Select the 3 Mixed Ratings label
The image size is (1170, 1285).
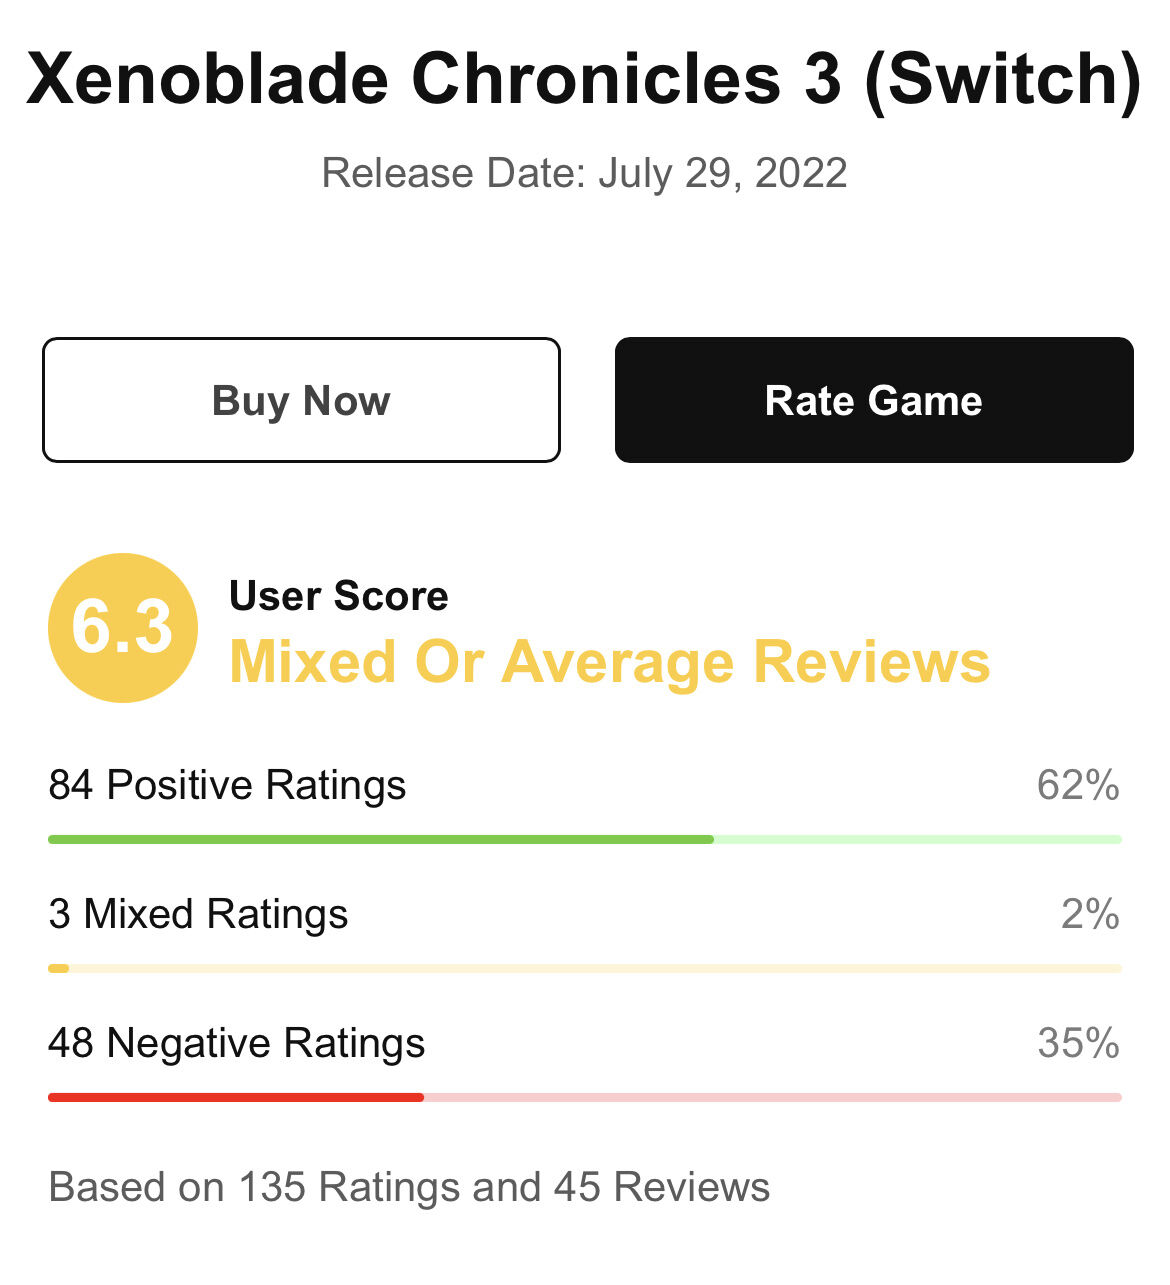point(198,915)
